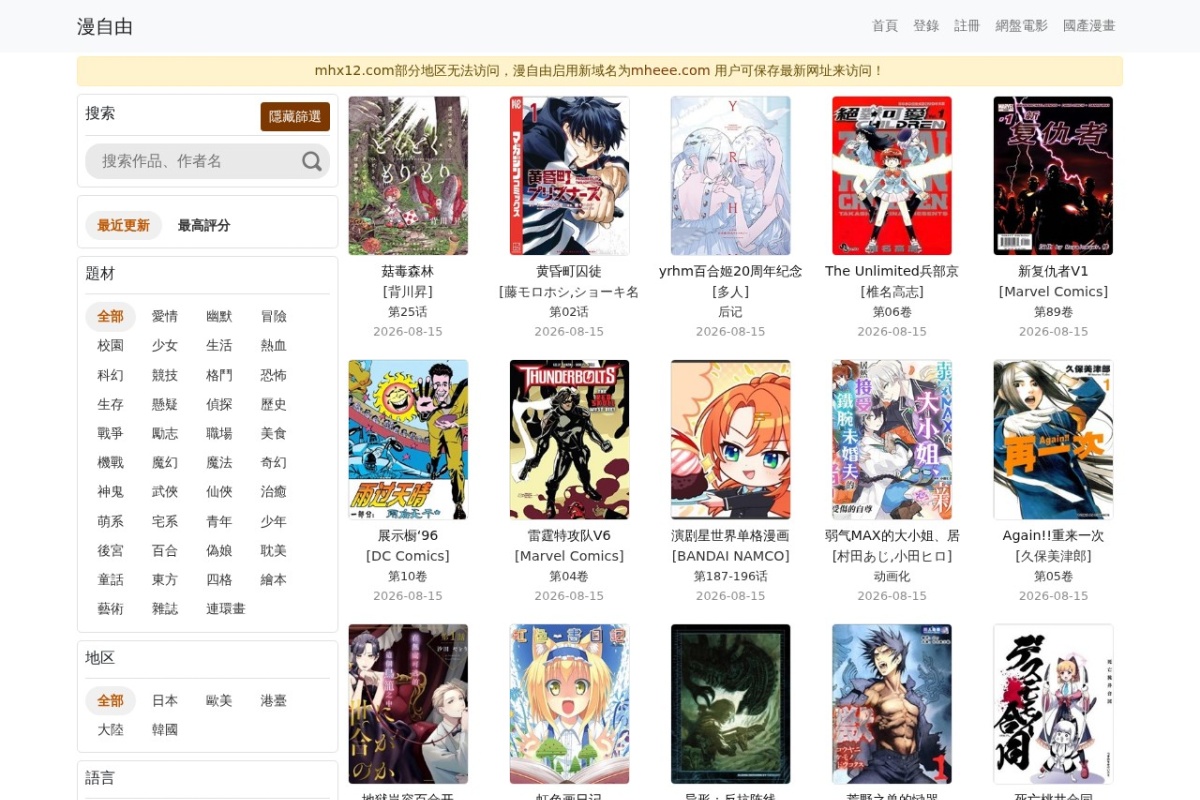Select the 東方 genre filter
The image size is (1200, 800).
pyautogui.click(x=165, y=580)
